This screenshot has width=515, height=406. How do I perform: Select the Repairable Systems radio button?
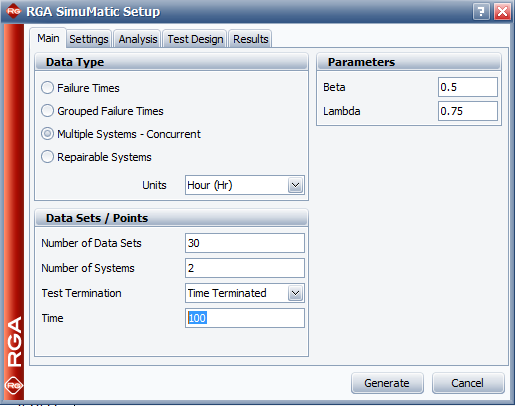[x=47, y=157]
